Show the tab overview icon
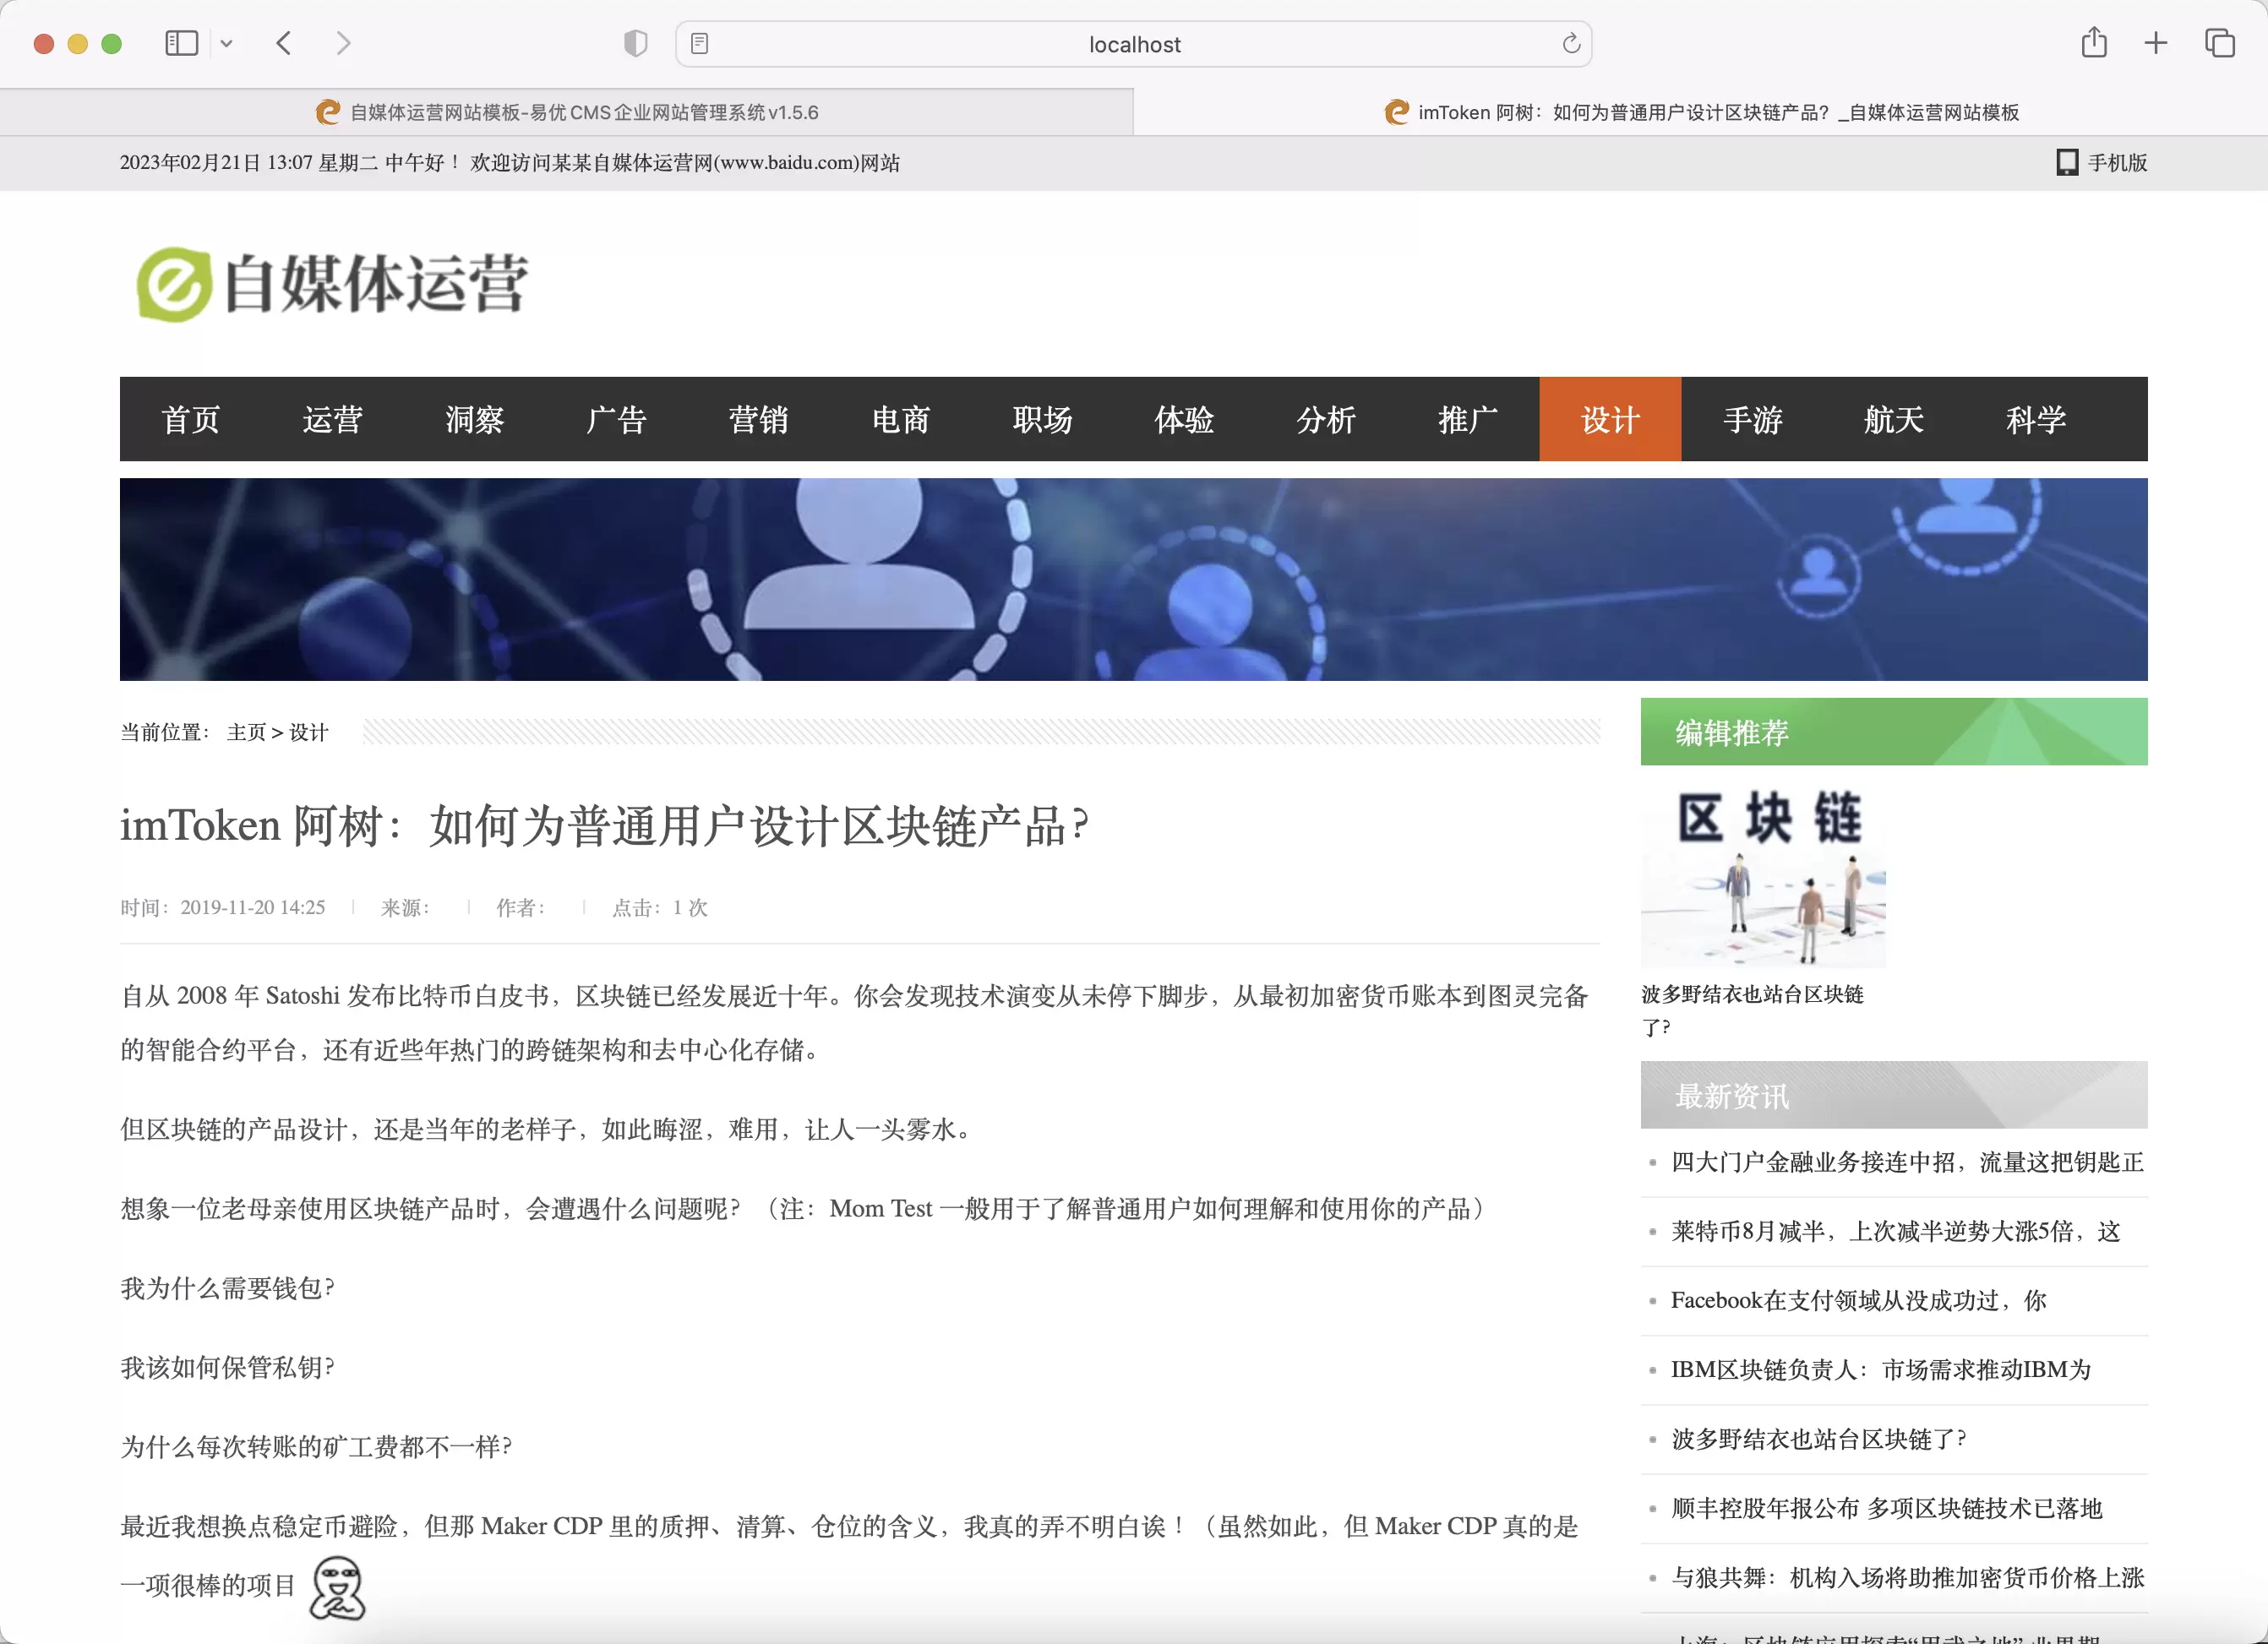The image size is (2268, 1644). pyautogui.click(x=2220, y=43)
